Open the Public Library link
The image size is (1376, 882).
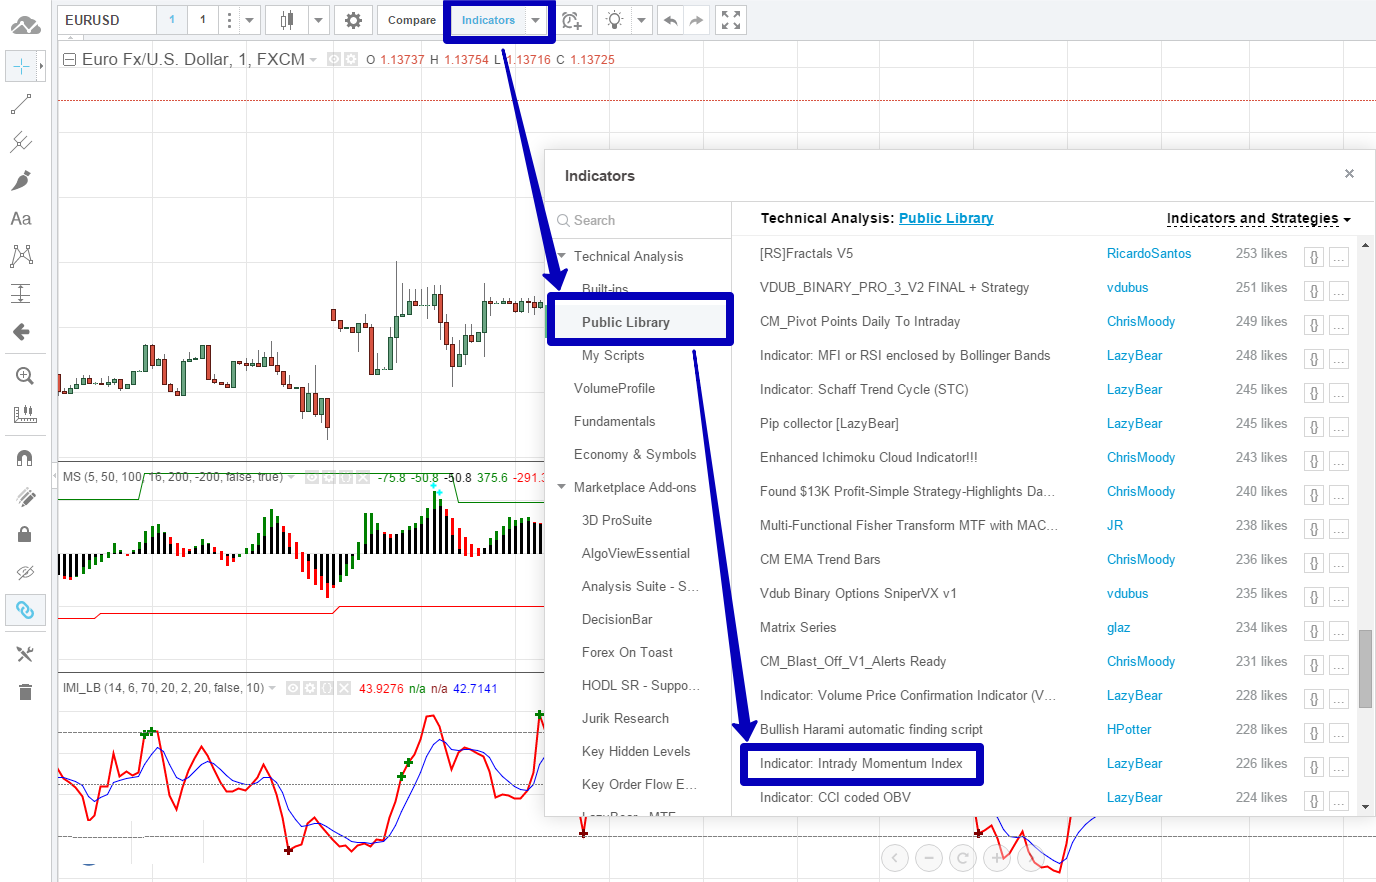coord(946,218)
